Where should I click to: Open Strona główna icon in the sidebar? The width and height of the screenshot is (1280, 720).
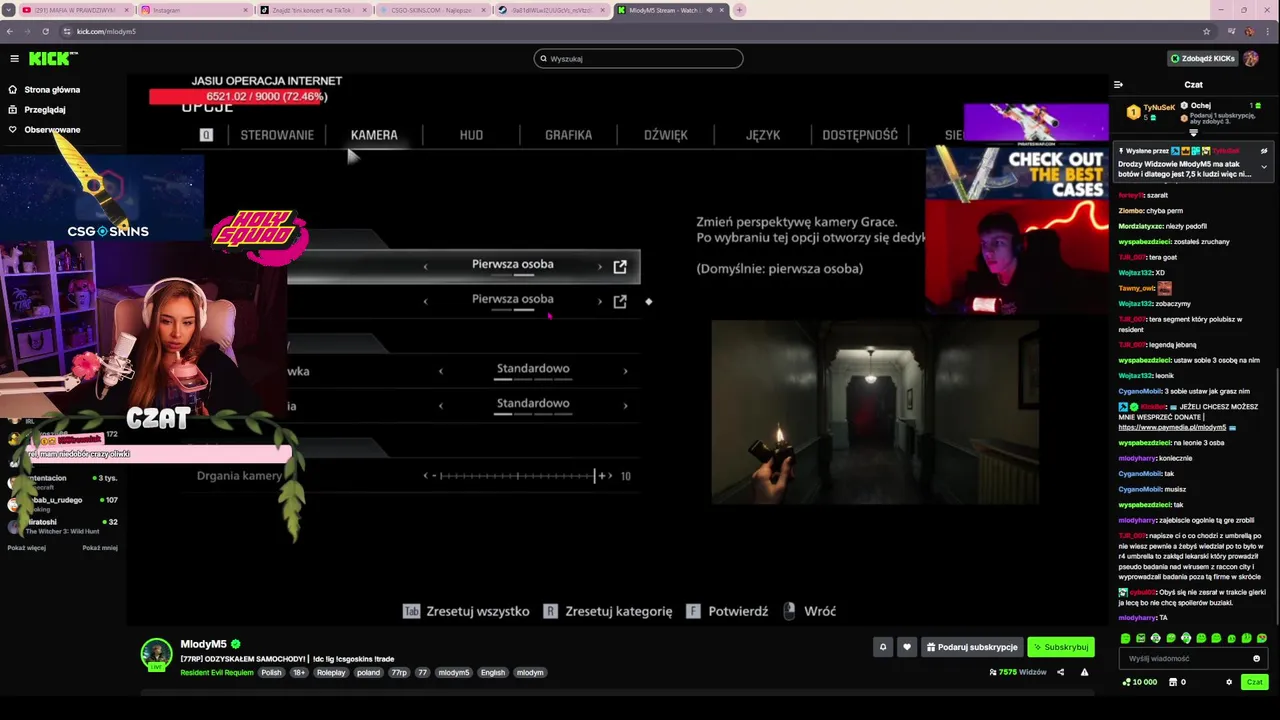[x=13, y=90]
